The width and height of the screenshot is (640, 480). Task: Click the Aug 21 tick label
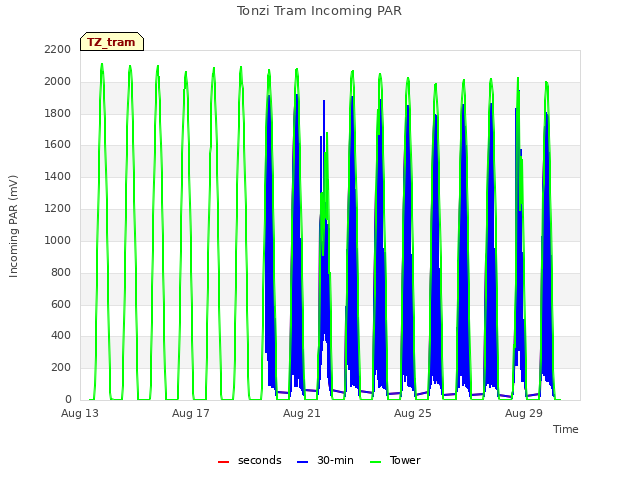tap(302, 413)
